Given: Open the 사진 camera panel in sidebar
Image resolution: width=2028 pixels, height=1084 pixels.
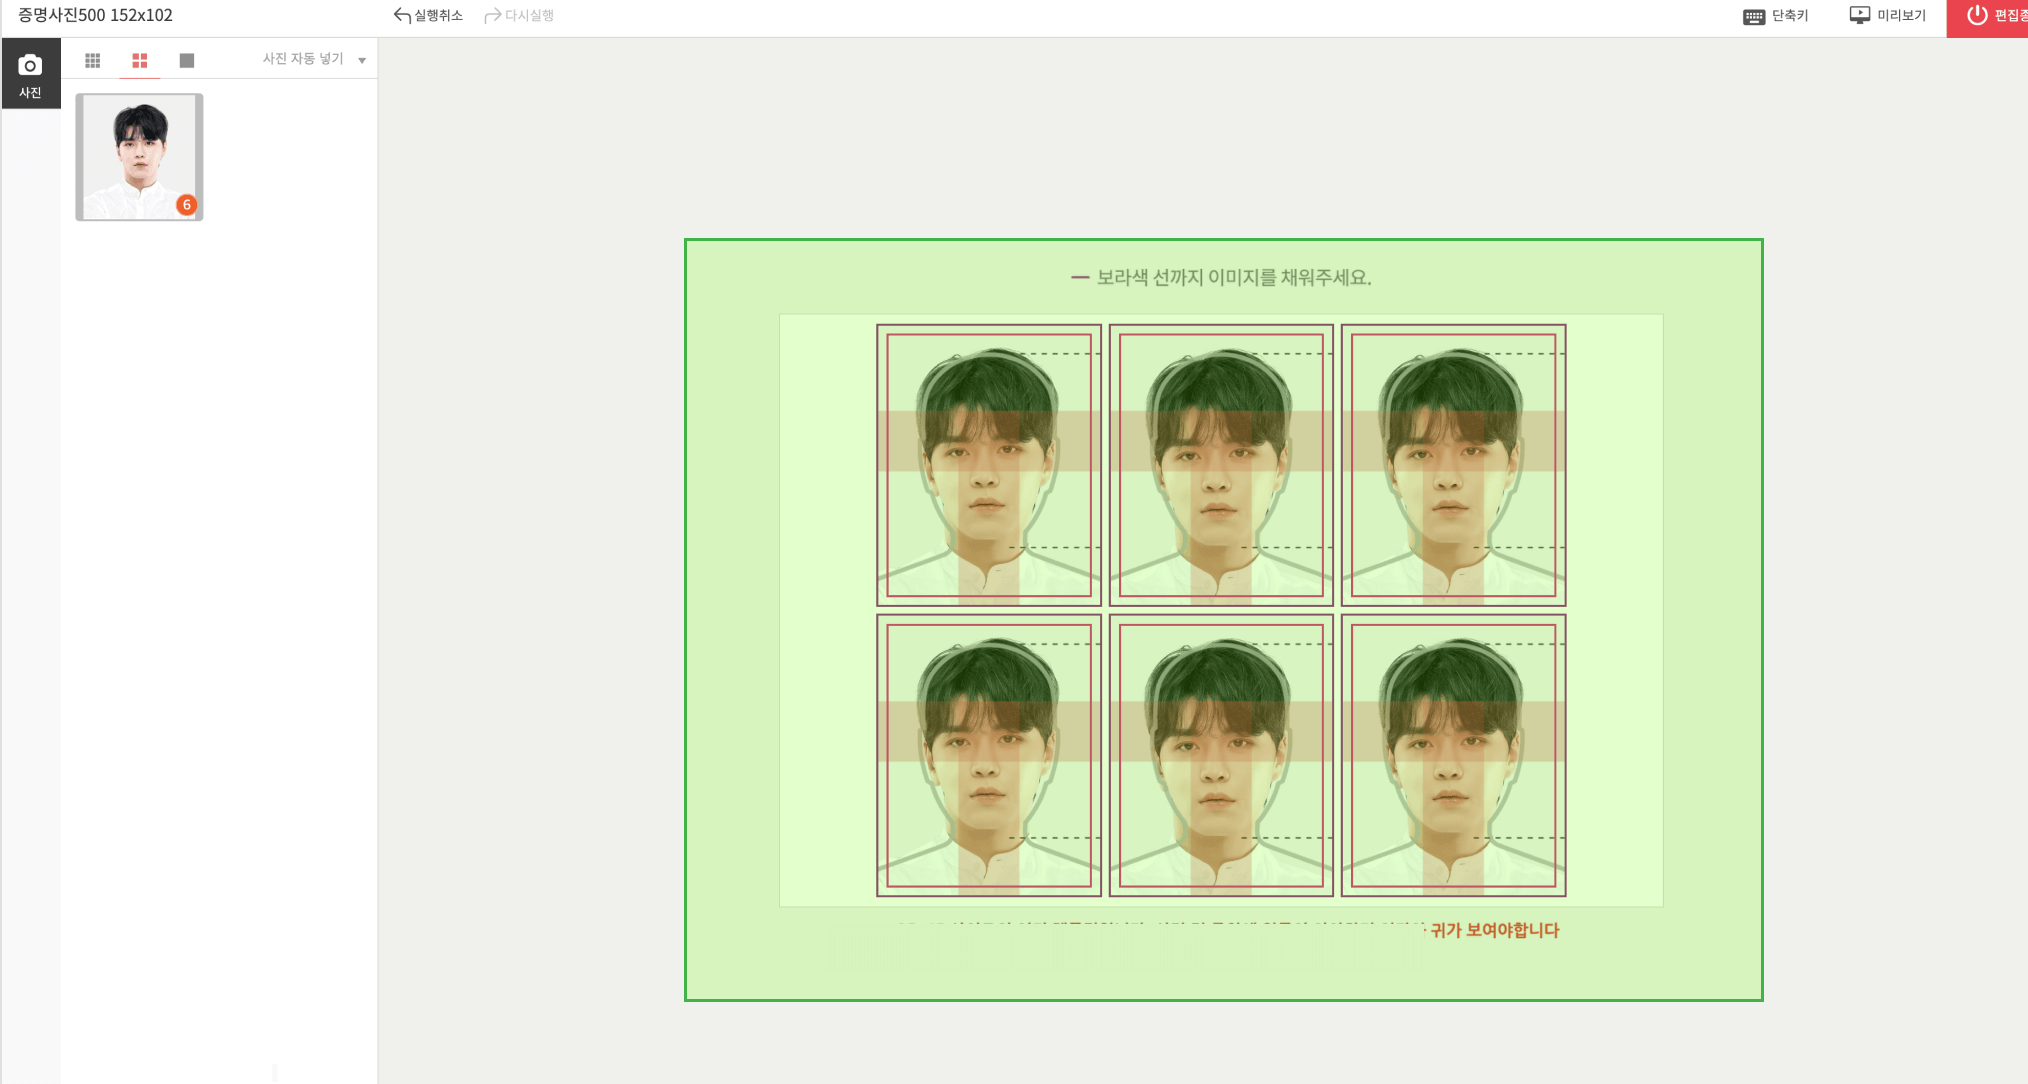Looking at the screenshot, I should tap(31, 74).
